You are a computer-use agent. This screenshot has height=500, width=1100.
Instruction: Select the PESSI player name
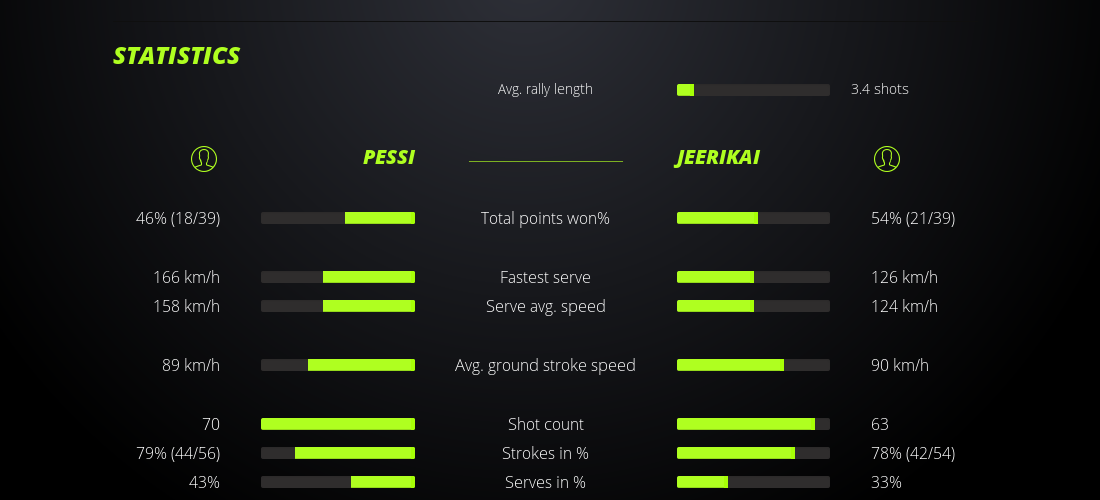tap(388, 158)
